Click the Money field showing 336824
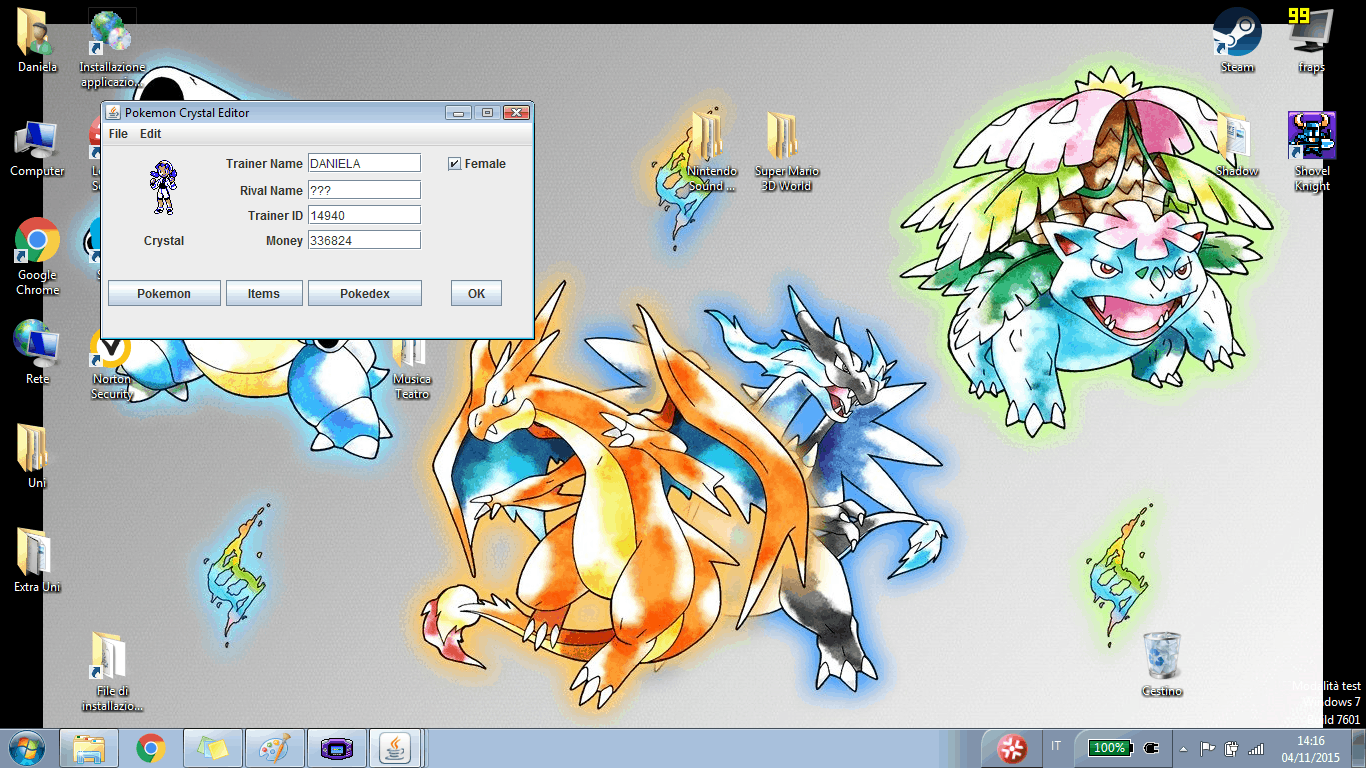This screenshot has height=768, width=1366. pyautogui.click(x=364, y=240)
